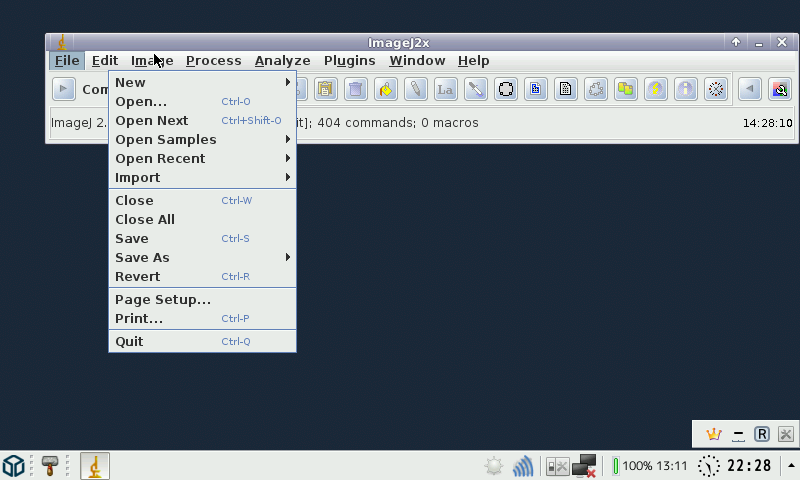This screenshot has height=480, width=800.
Task: Expand the Import submenu
Action: coord(203,178)
